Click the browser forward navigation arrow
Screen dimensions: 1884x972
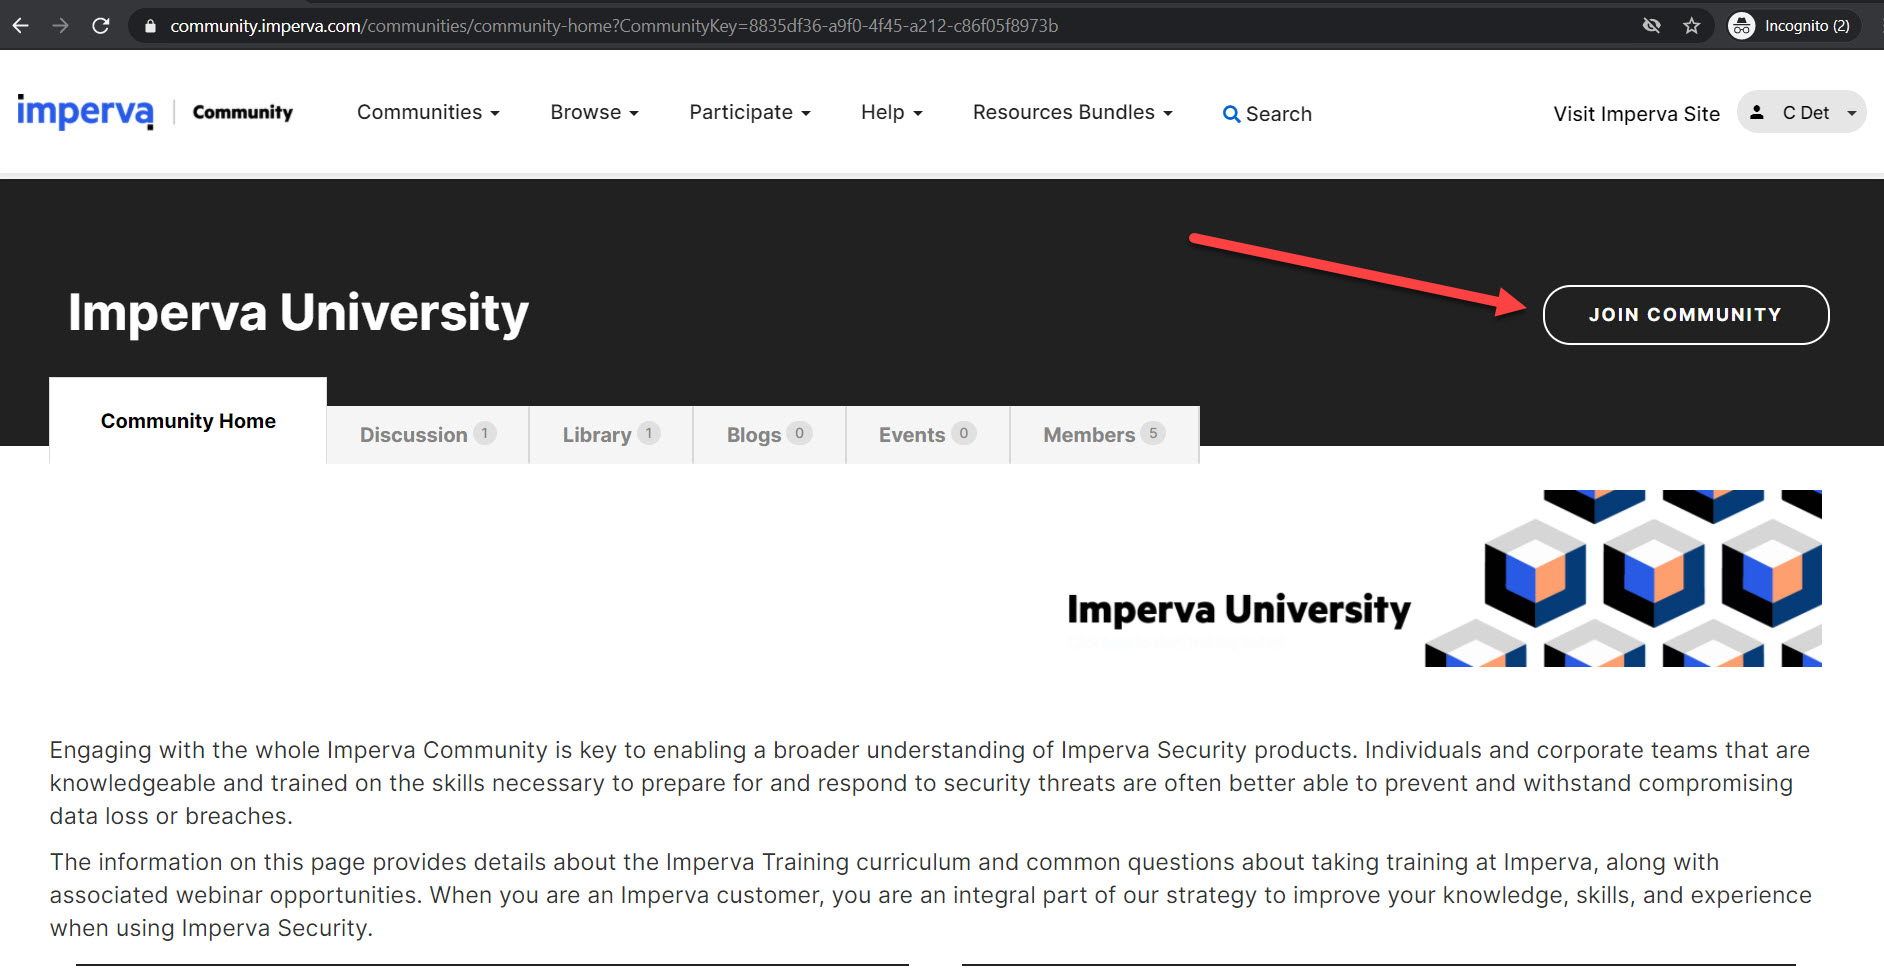60,25
